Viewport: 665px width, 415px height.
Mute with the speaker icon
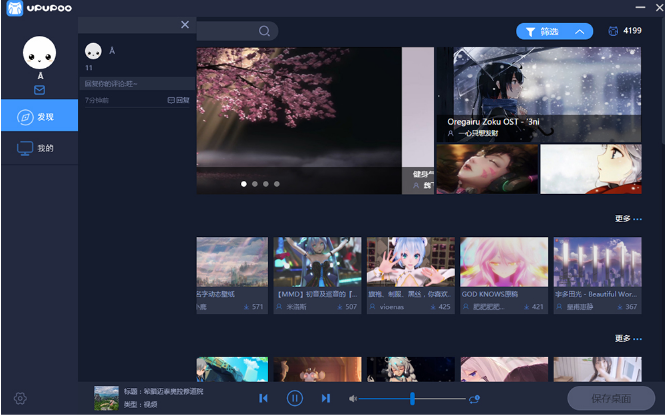pos(352,399)
